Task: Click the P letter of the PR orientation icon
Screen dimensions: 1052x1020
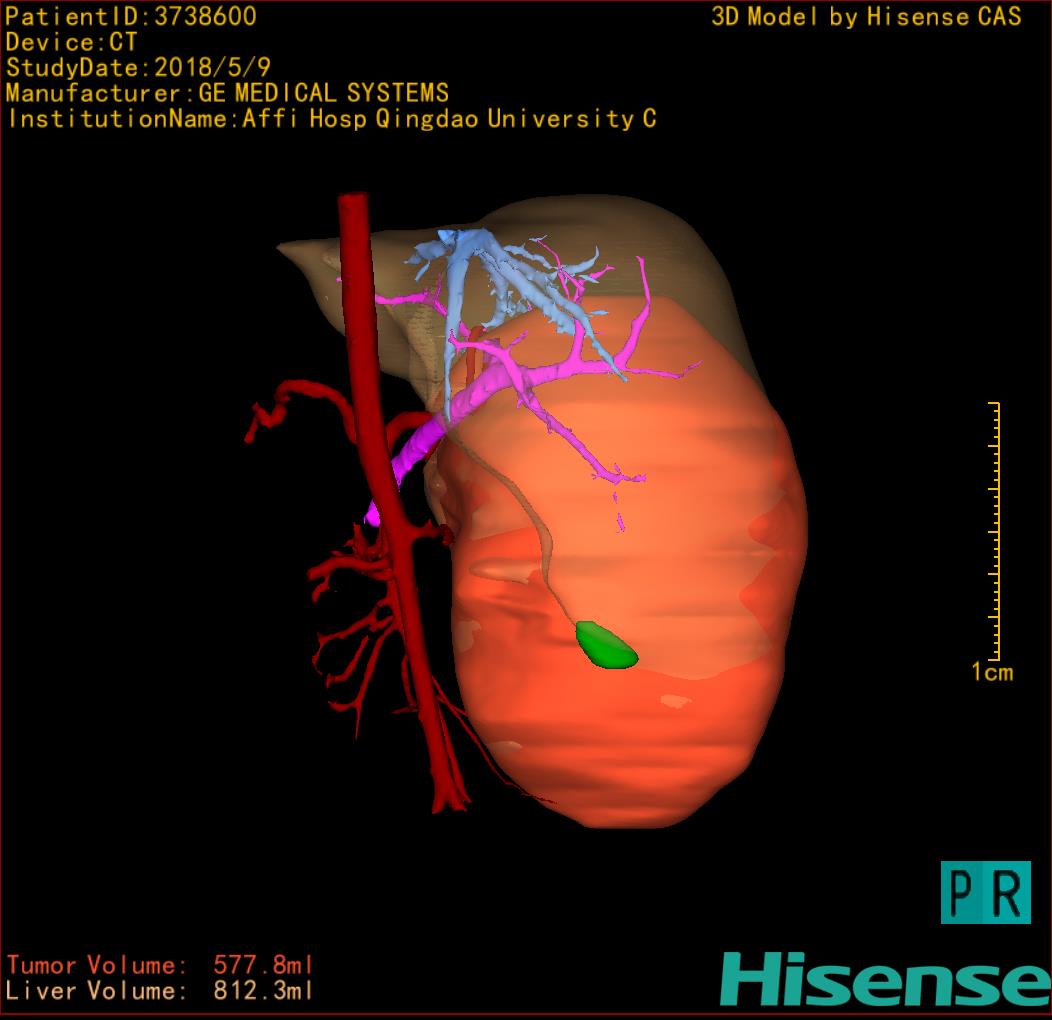Action: point(962,892)
